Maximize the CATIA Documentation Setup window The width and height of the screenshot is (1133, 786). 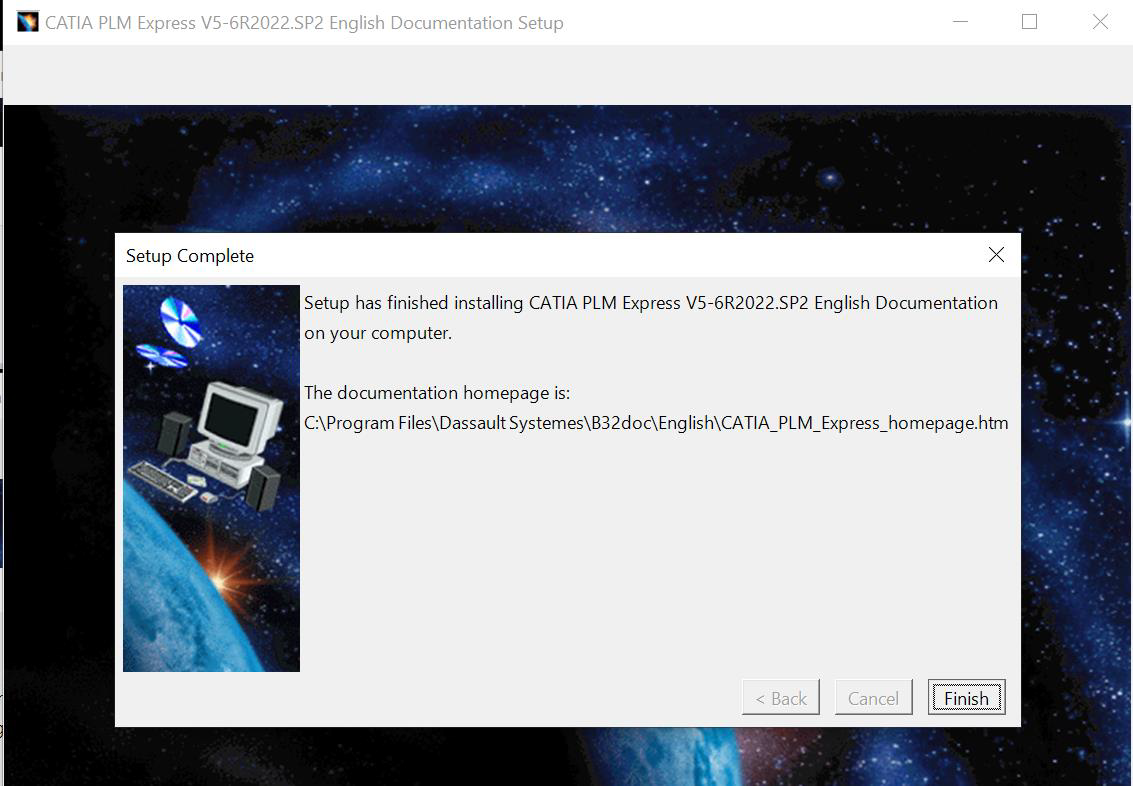[x=1030, y=22]
